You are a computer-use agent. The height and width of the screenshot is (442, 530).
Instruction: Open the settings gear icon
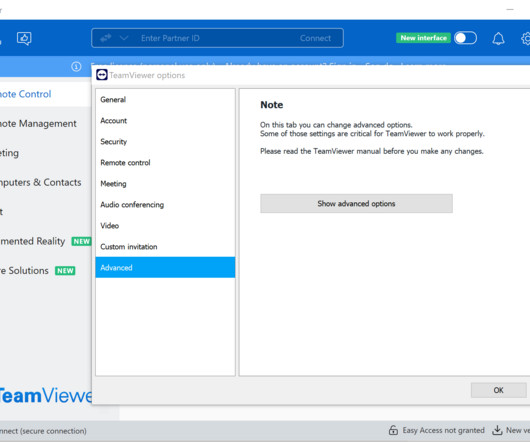pos(526,39)
